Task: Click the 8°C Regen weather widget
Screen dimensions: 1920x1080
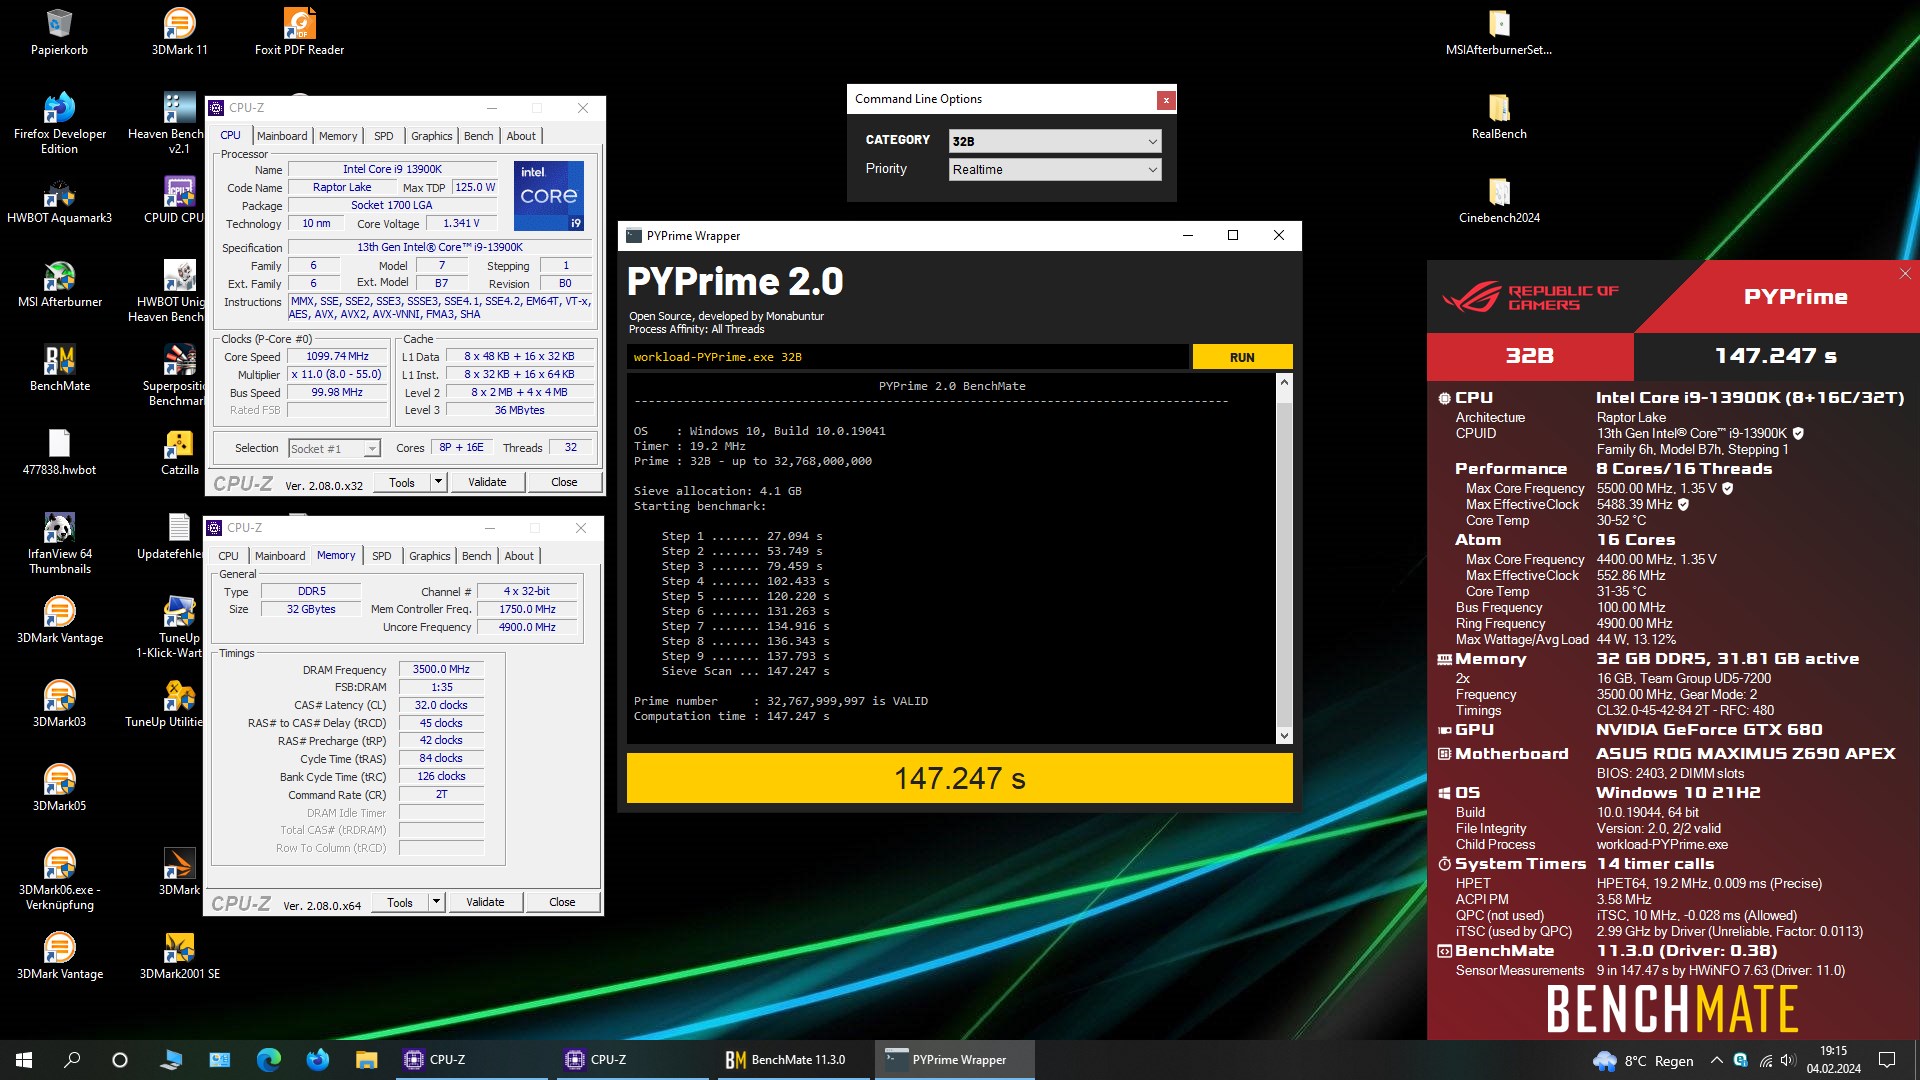Action: 1644,1060
